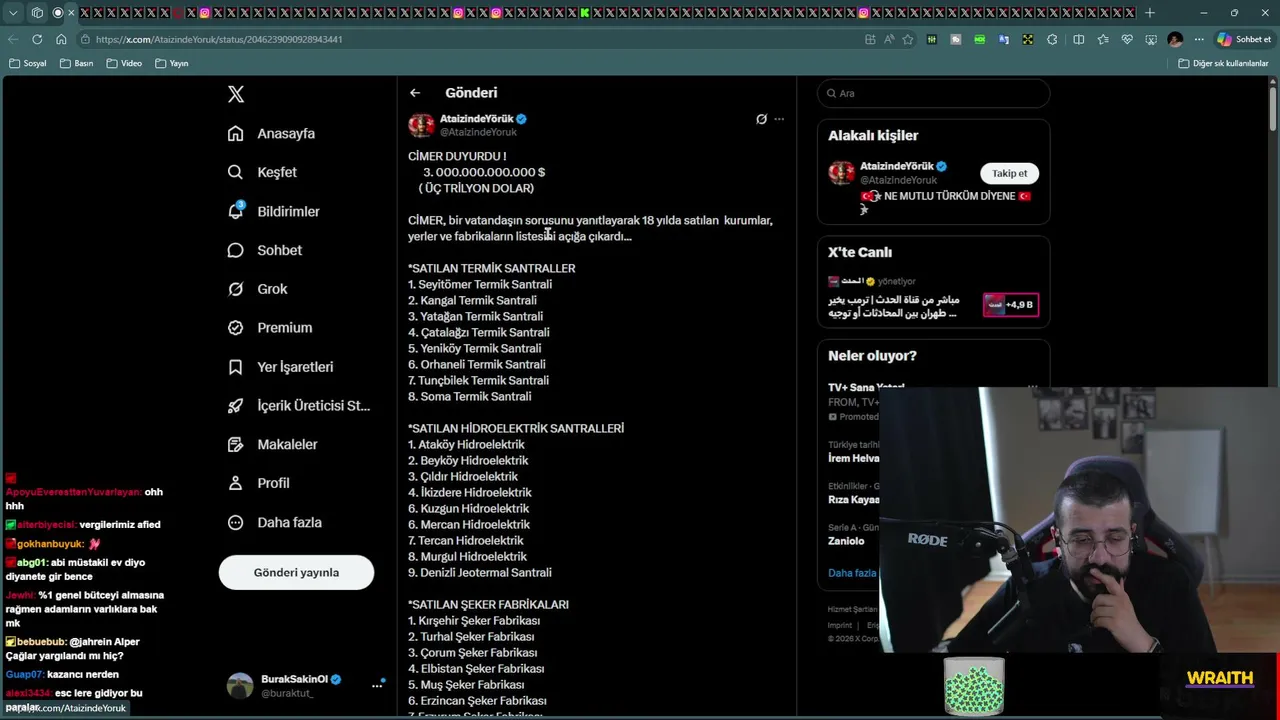Open the browser profile avatar
This screenshot has width=1280, height=720.
1175,39
